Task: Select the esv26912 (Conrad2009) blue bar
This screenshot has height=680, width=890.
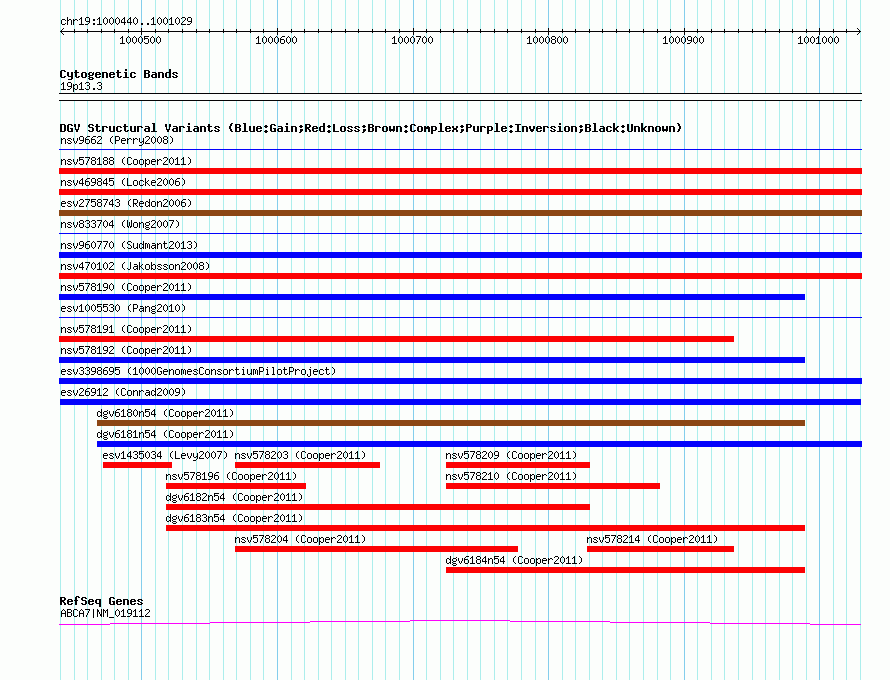Action: [460, 402]
